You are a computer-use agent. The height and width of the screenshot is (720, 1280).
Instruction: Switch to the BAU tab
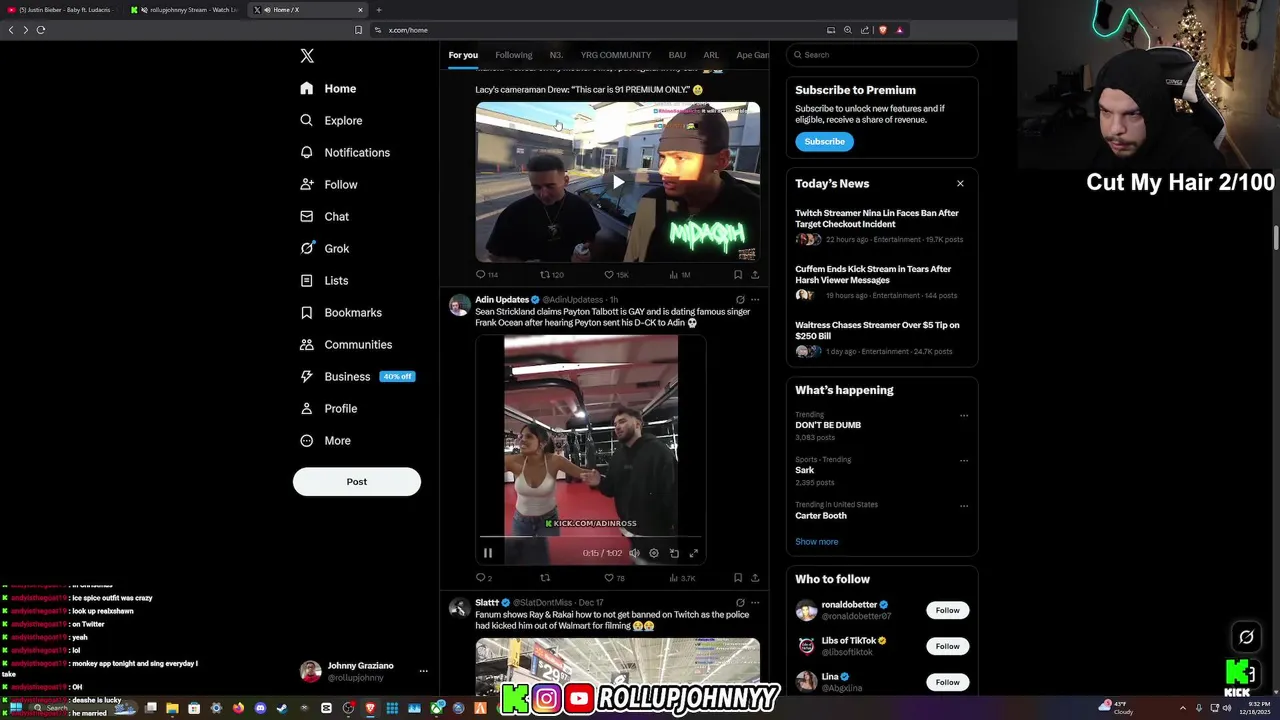pos(677,55)
